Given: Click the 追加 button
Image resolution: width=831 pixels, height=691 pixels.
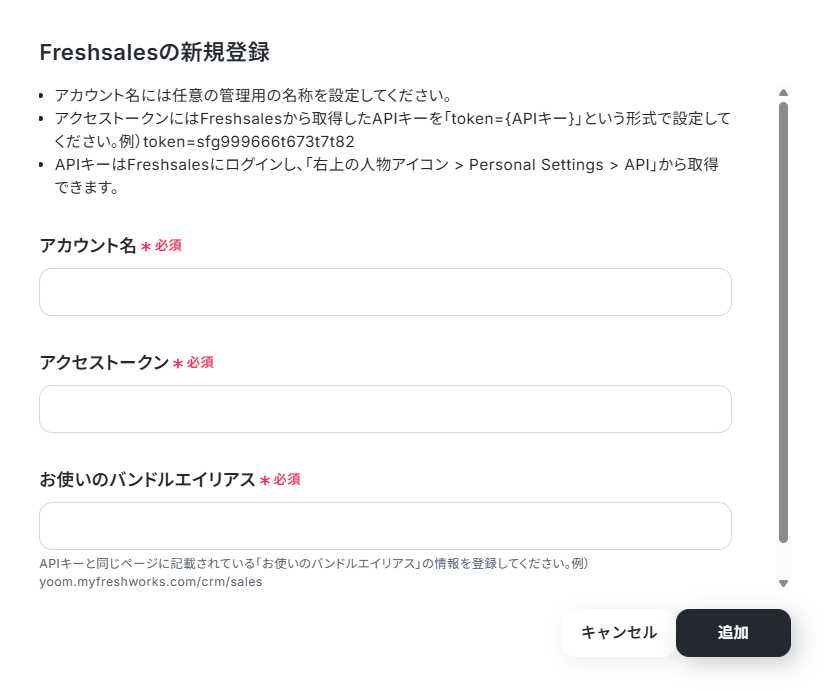Looking at the screenshot, I should pos(733,633).
